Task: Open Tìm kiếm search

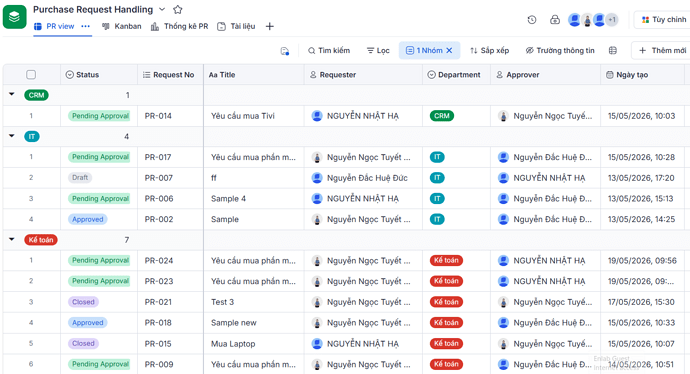Action: coord(329,51)
